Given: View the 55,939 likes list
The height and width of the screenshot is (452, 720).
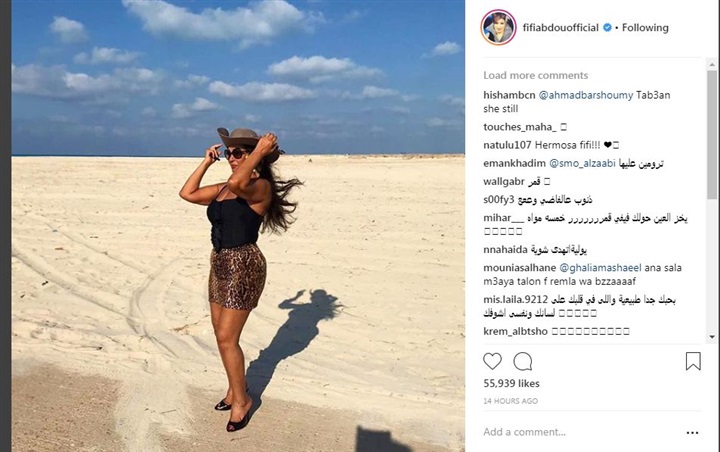Looking at the screenshot, I should tap(511, 384).
